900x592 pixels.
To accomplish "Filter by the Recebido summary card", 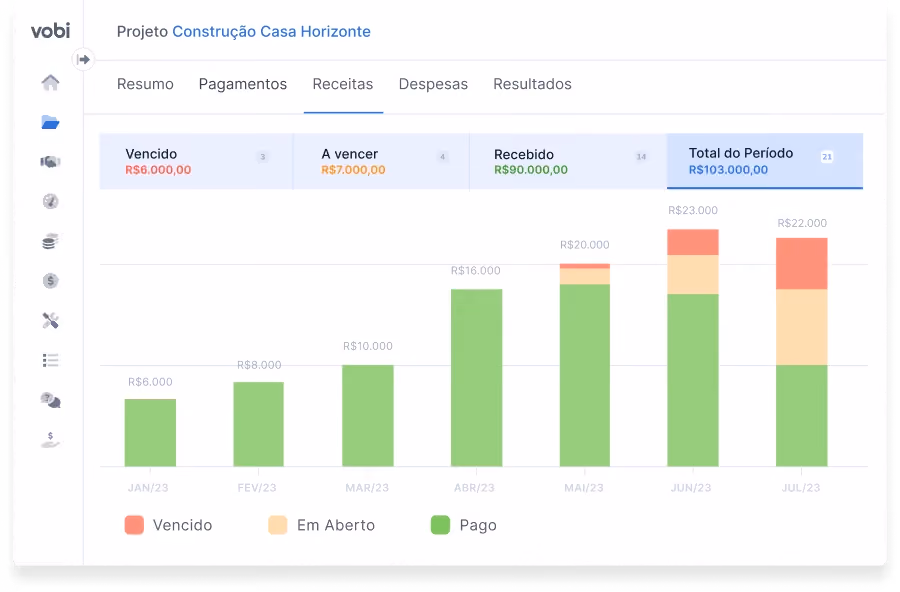I will click(568, 161).
